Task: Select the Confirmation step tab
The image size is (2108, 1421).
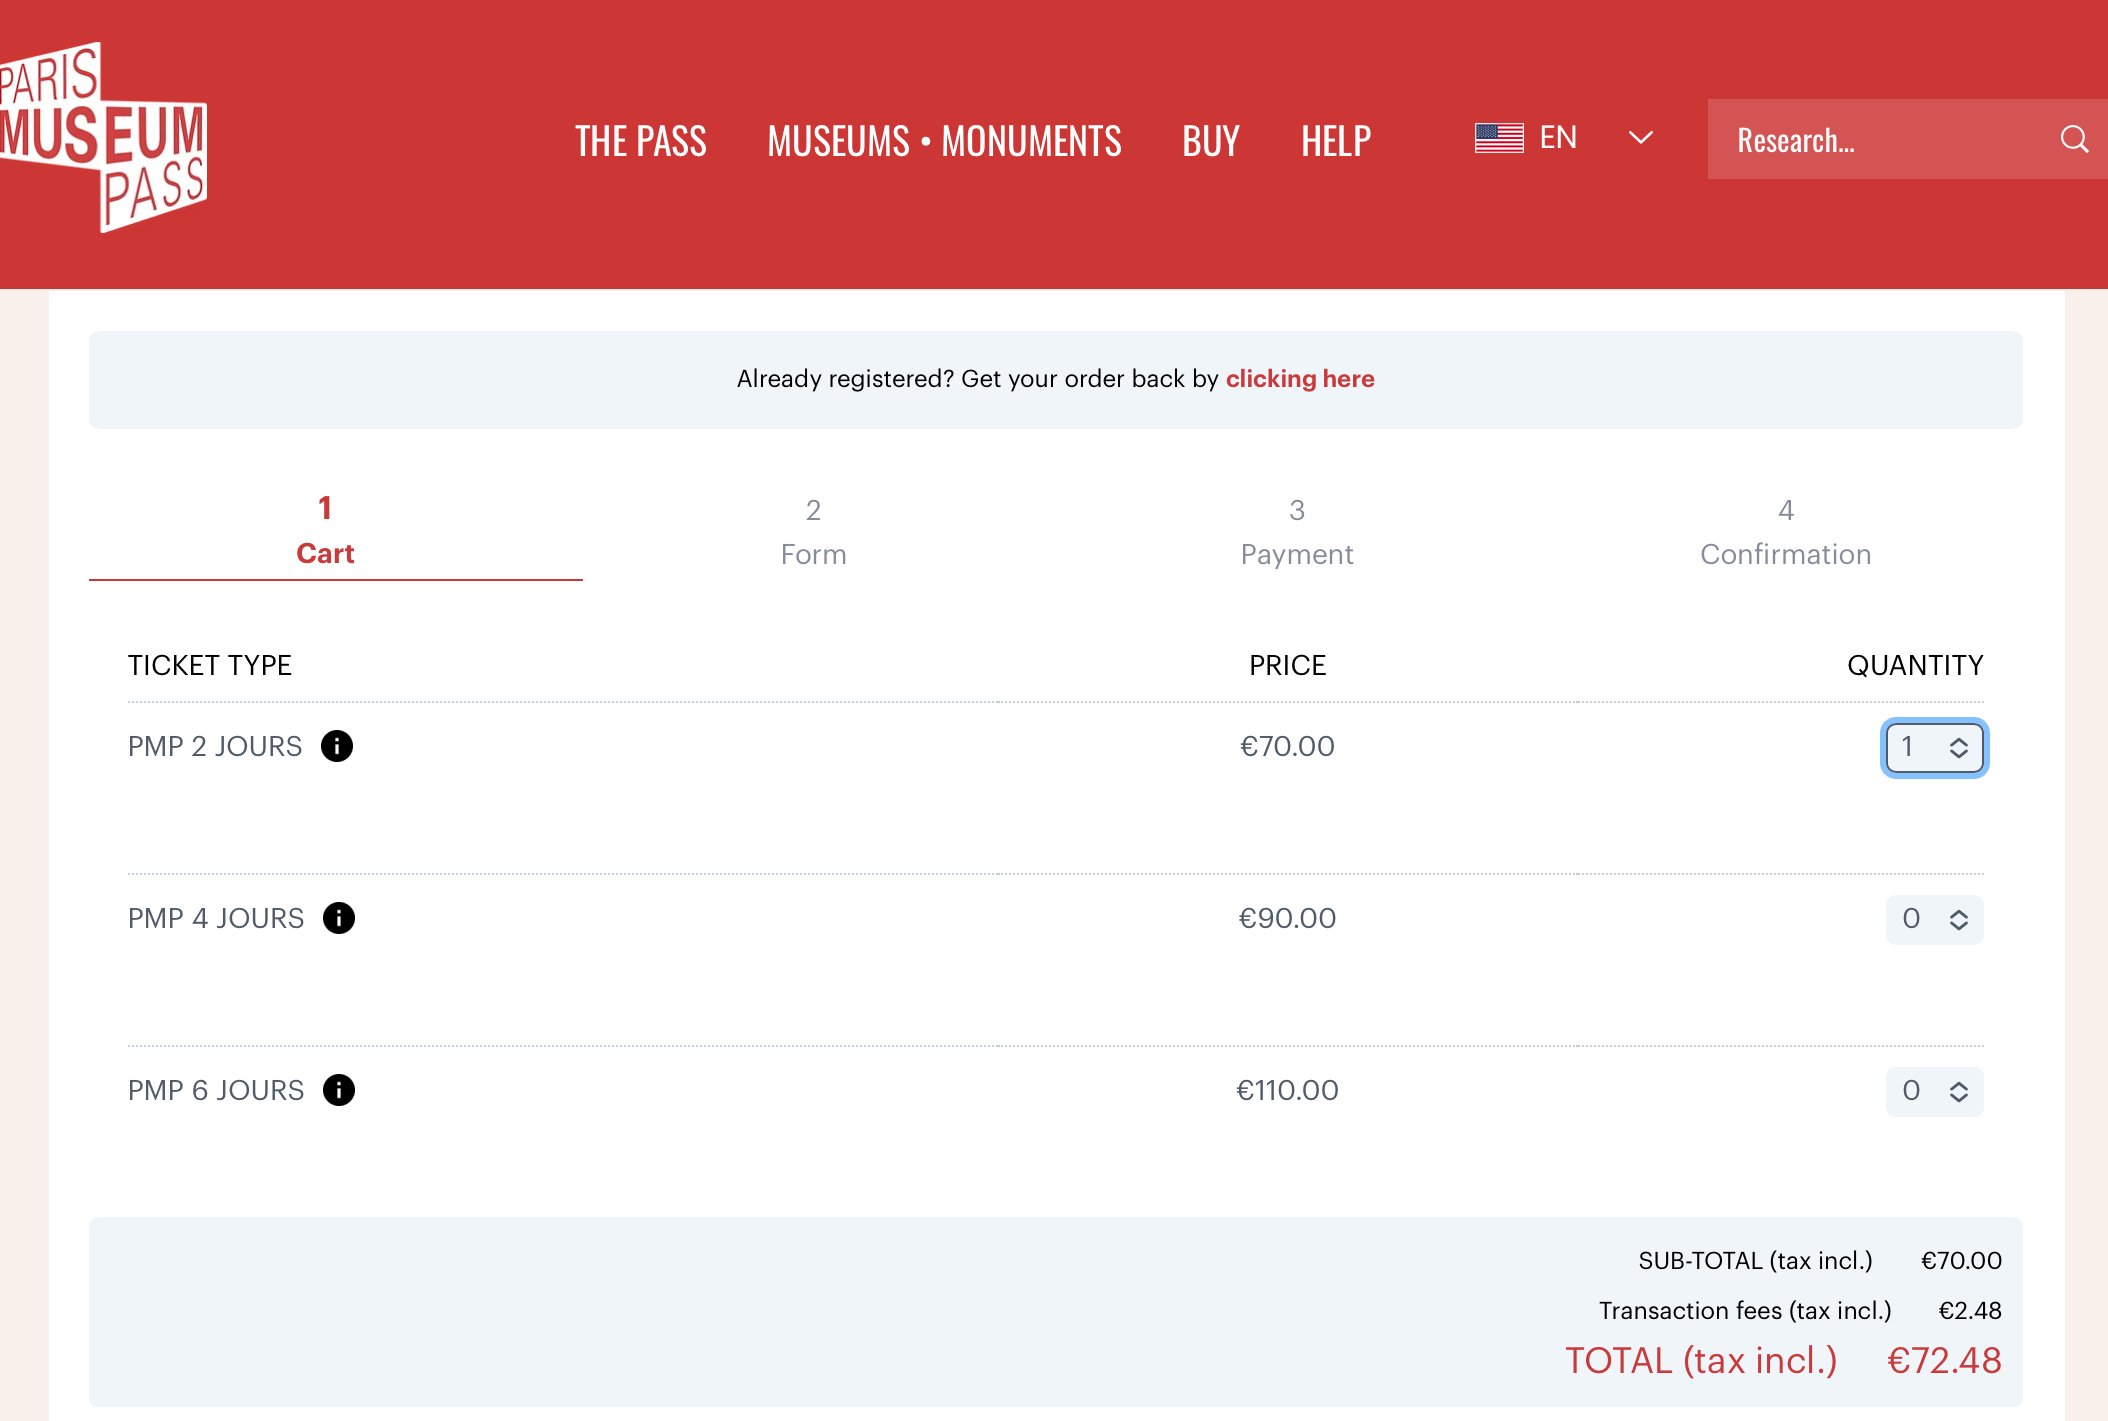Action: (x=1785, y=532)
